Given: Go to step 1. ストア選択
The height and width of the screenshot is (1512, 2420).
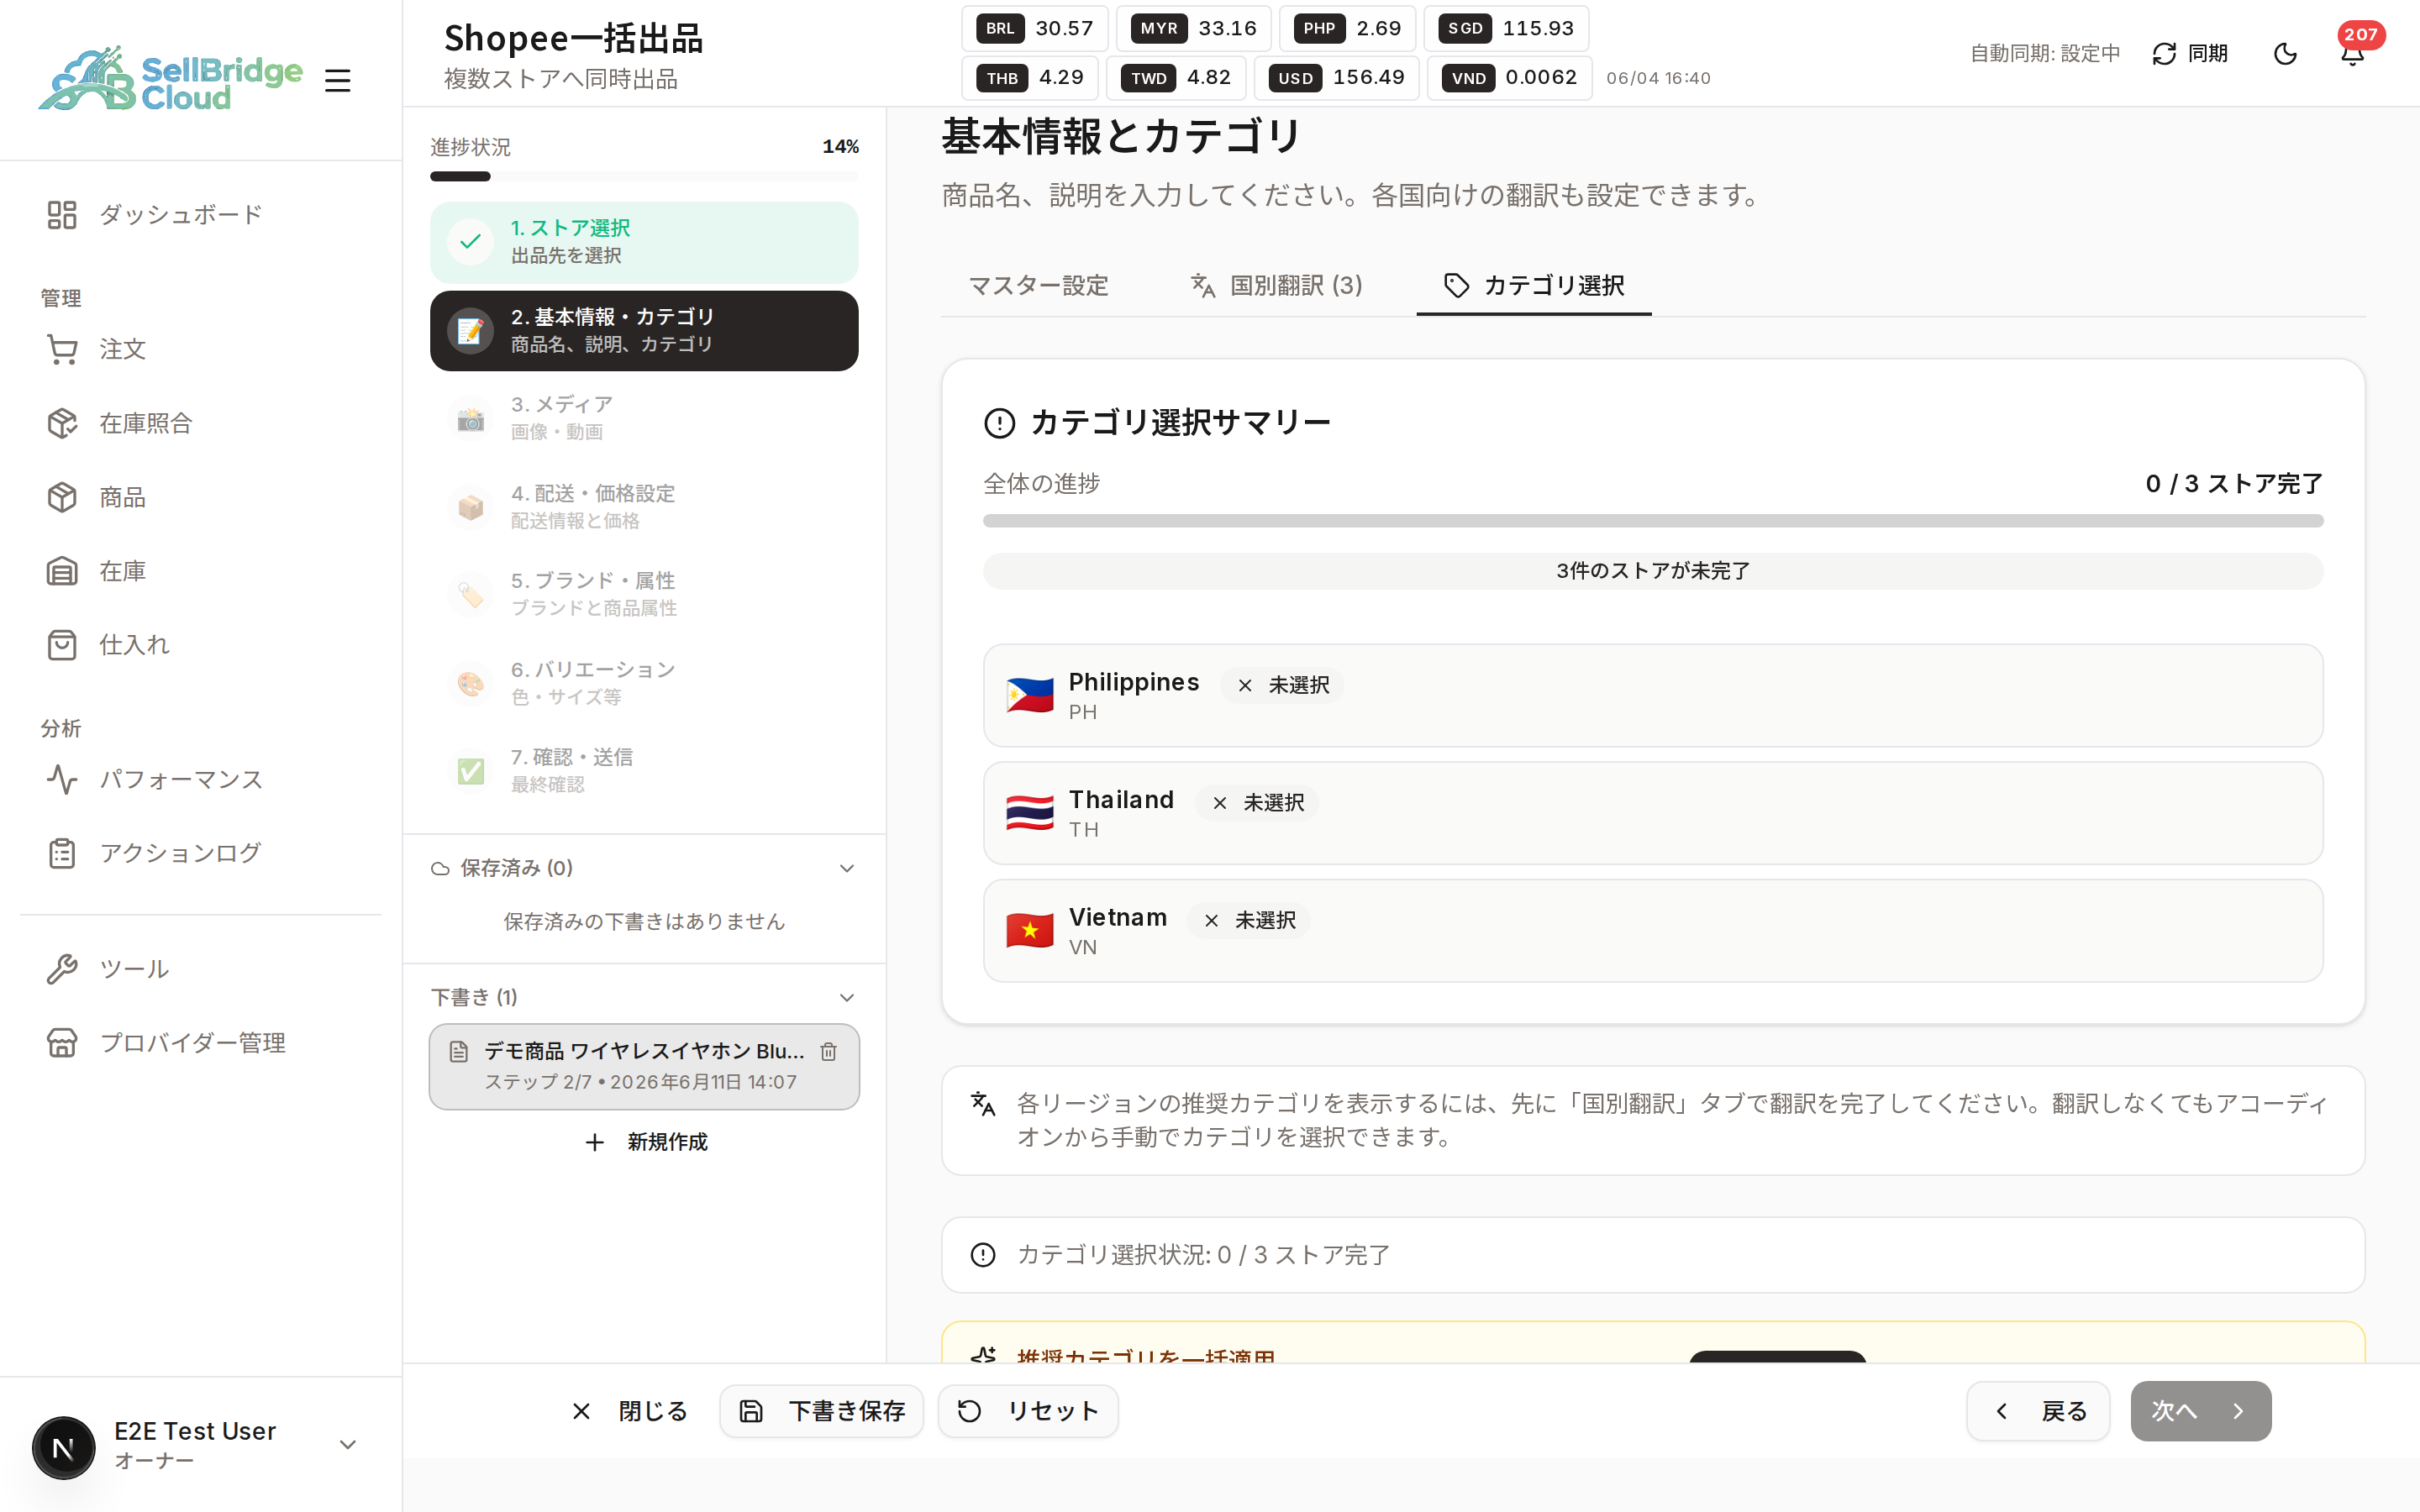Looking at the screenshot, I should coord(644,242).
